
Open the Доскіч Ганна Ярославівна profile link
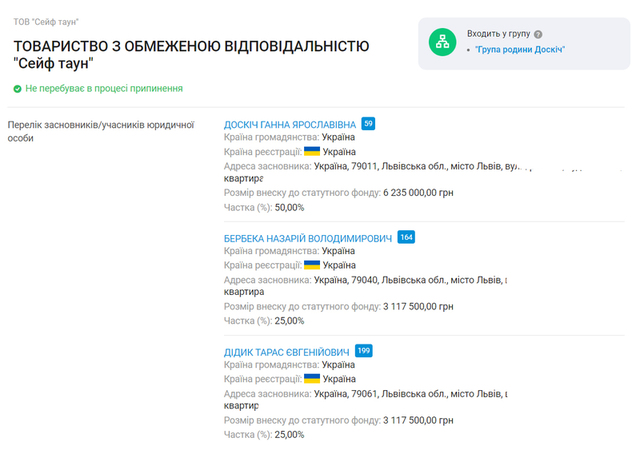290,124
